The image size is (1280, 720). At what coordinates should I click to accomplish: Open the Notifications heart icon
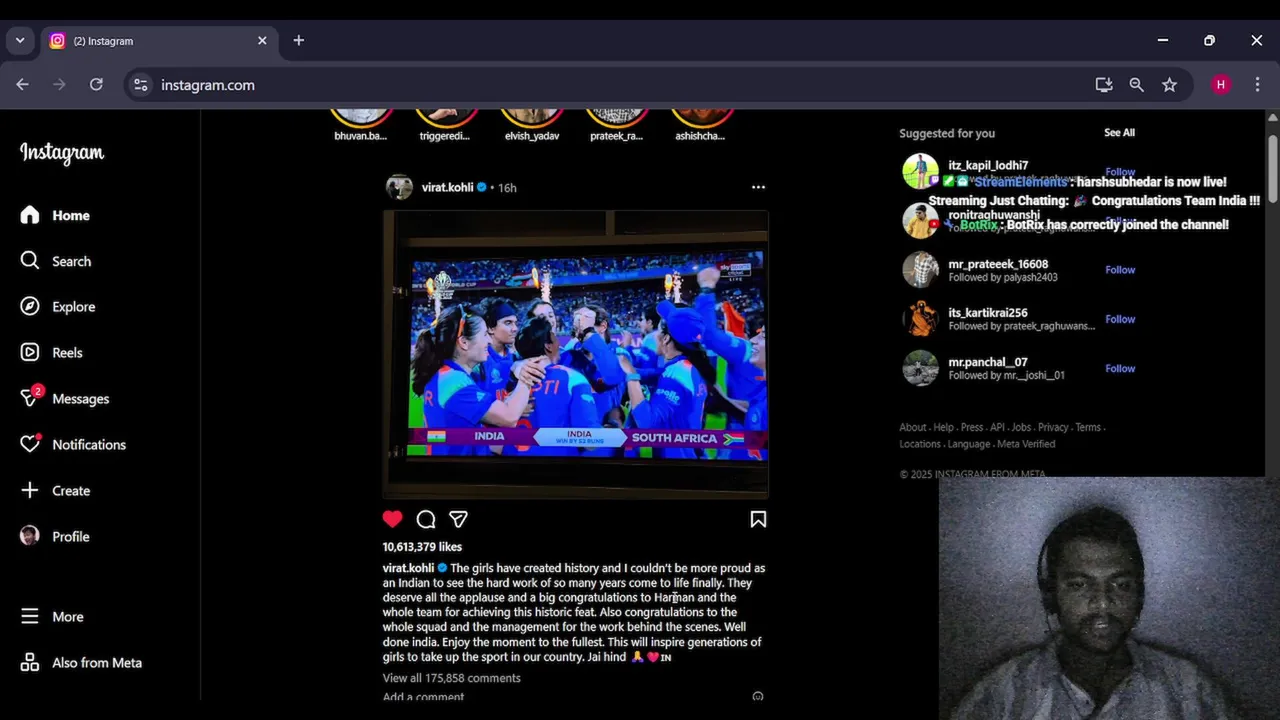(30, 444)
